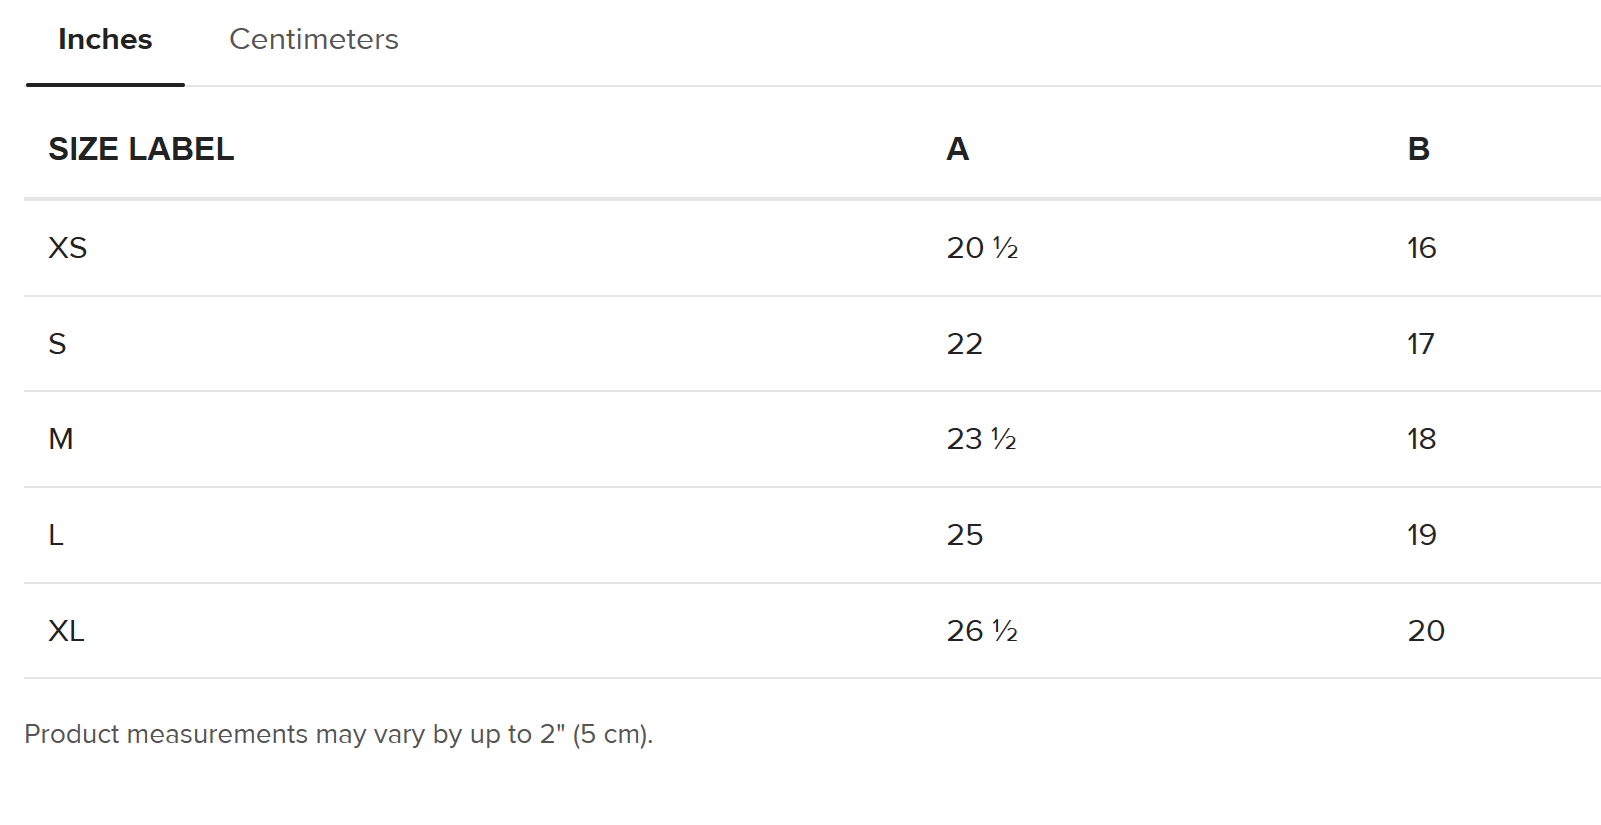
Task: Select the L size row label
Action: (56, 535)
